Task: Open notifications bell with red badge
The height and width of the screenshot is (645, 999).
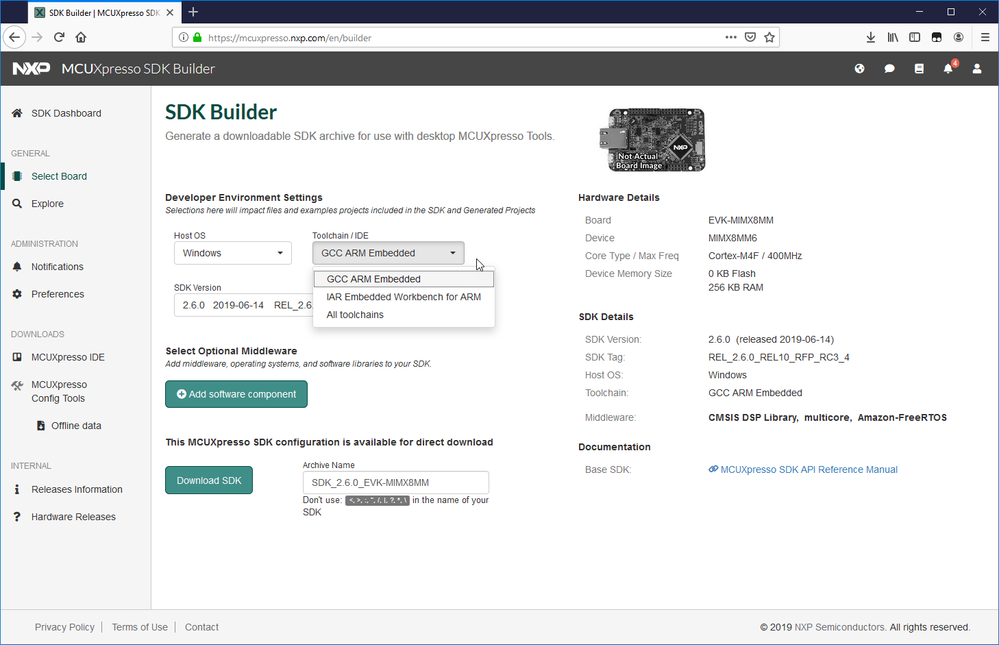Action: point(949,68)
